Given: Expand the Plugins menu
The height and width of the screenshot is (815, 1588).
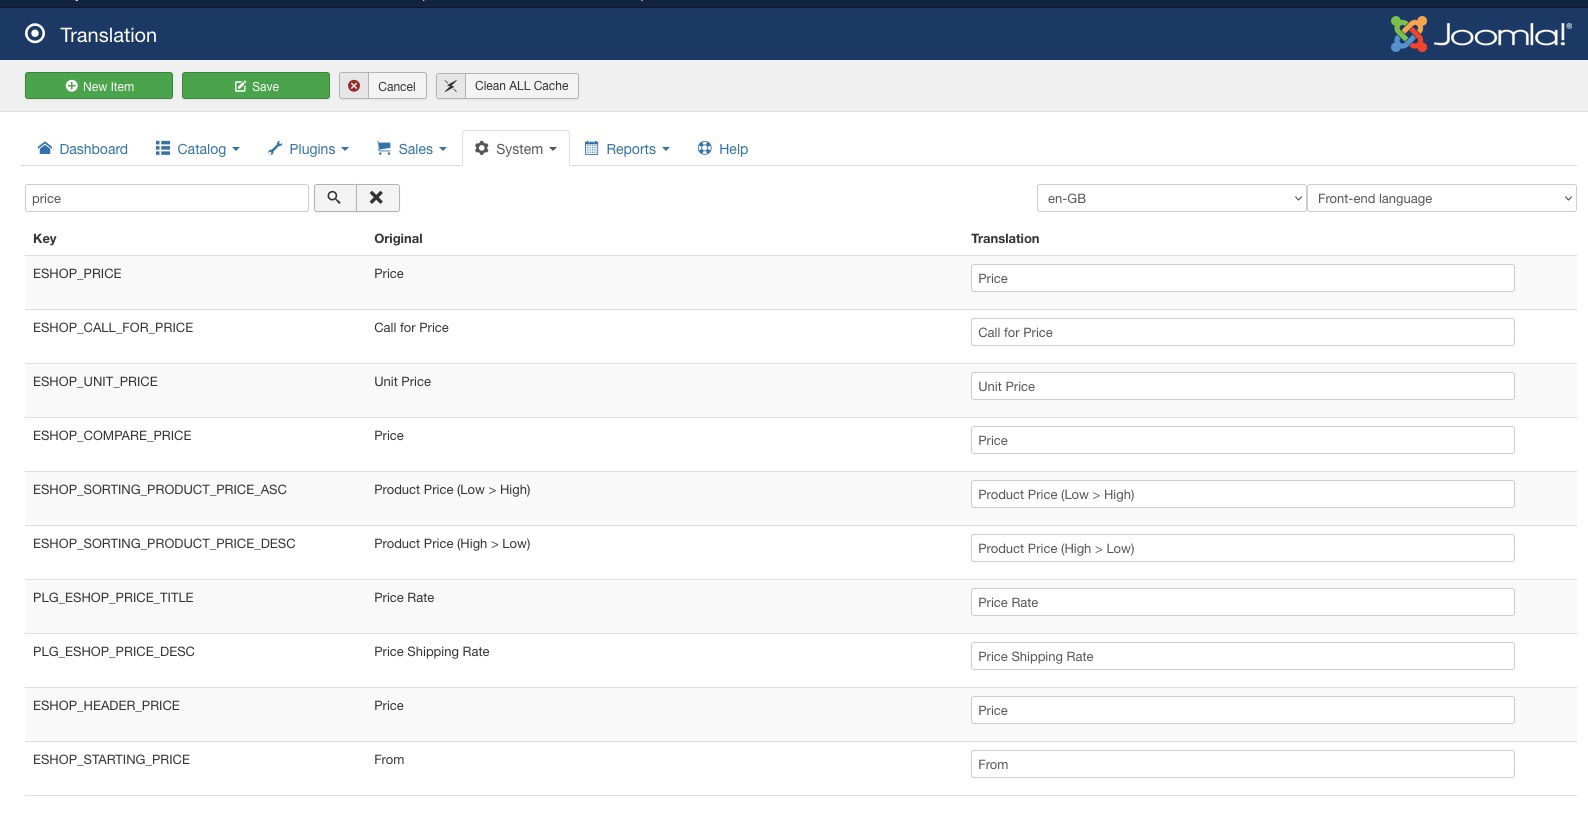Looking at the screenshot, I should tap(309, 149).
